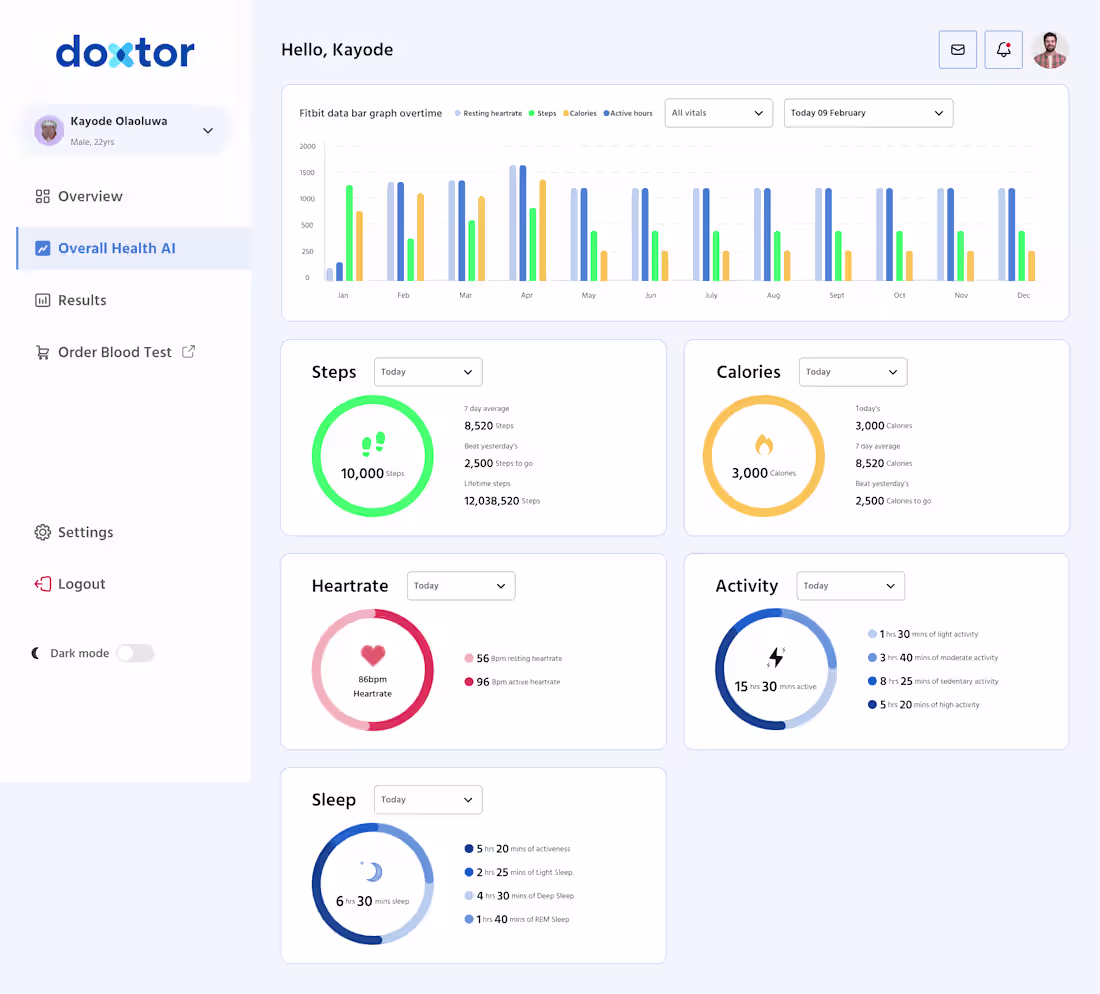Open the Today 09 February date selector

pos(868,113)
